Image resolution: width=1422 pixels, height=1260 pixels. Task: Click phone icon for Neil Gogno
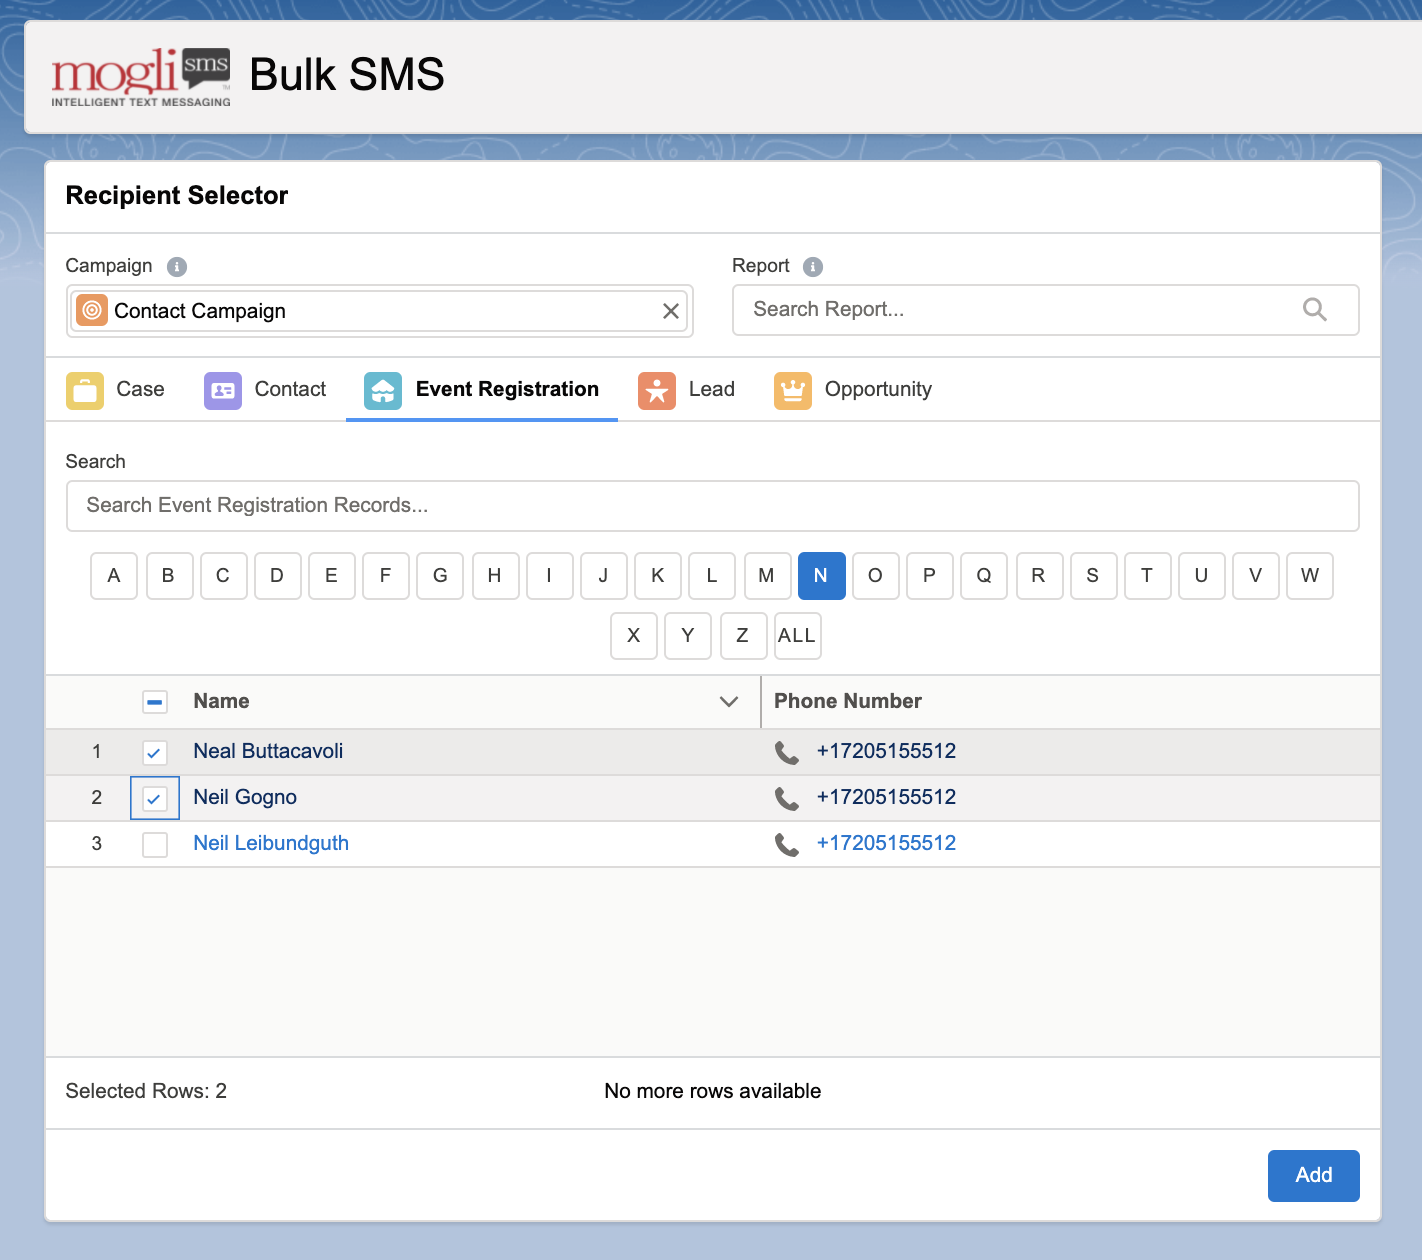(x=787, y=799)
